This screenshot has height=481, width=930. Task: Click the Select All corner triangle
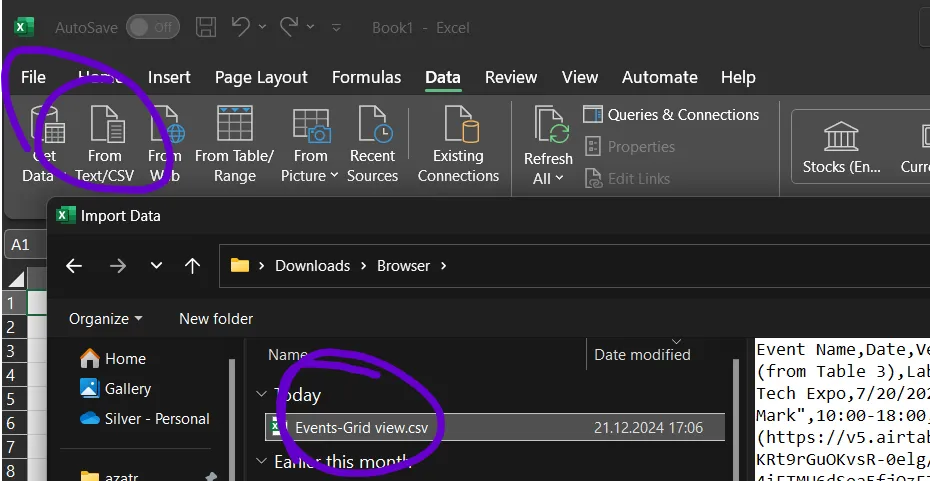pos(16,279)
